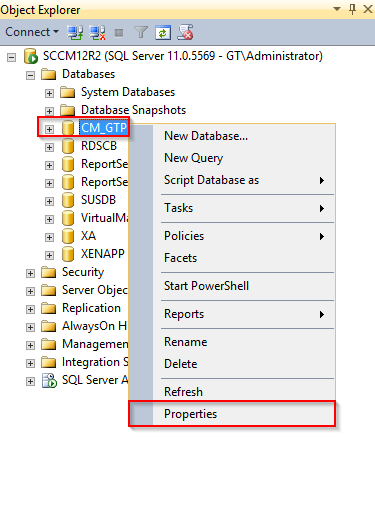Click the Stop square icon in toolbar
Viewport: 375px width, 508px height.
[x=119, y=33]
